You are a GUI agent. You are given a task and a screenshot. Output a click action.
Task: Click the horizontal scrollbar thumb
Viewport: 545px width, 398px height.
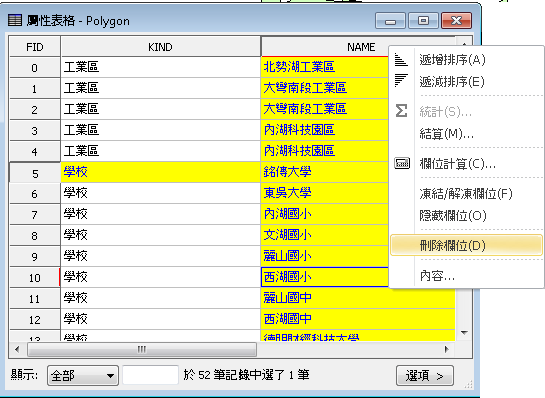tap(142, 349)
